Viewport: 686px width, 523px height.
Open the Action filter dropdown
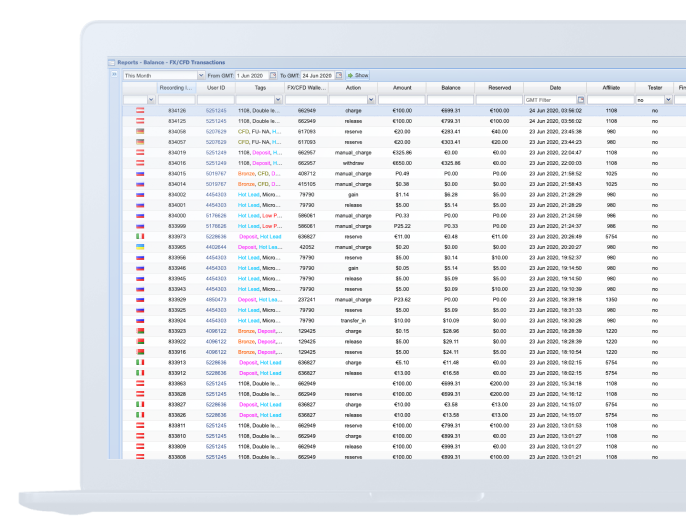pos(371,100)
